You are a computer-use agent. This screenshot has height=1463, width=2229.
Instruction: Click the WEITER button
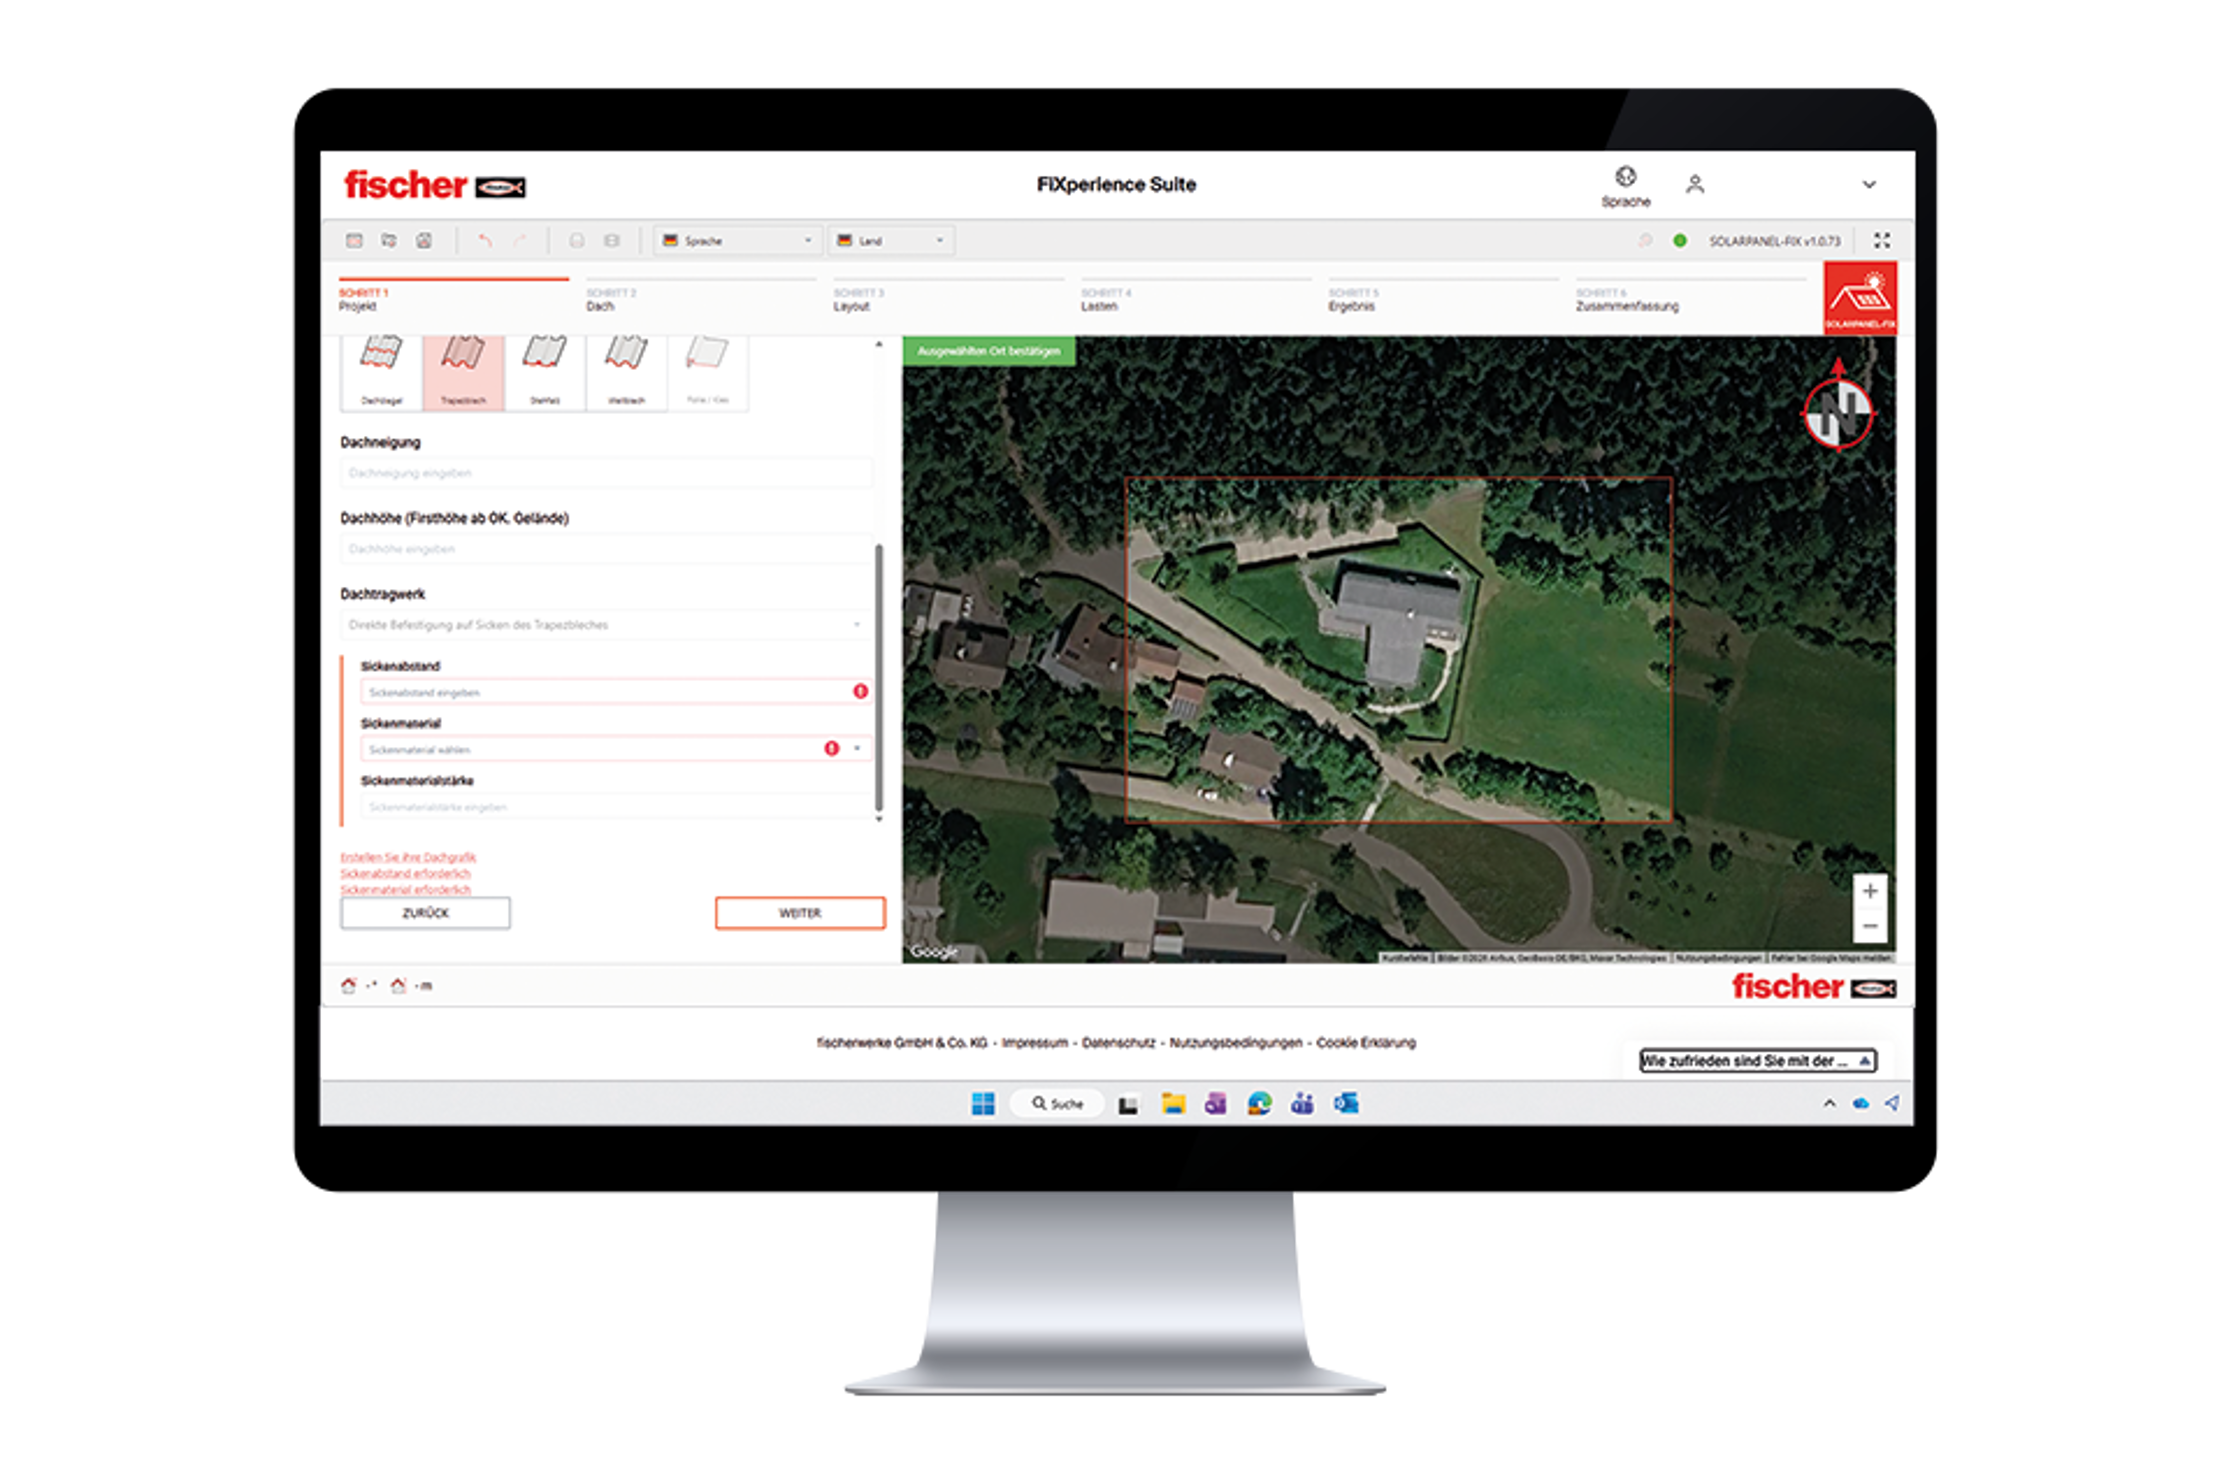pos(800,913)
